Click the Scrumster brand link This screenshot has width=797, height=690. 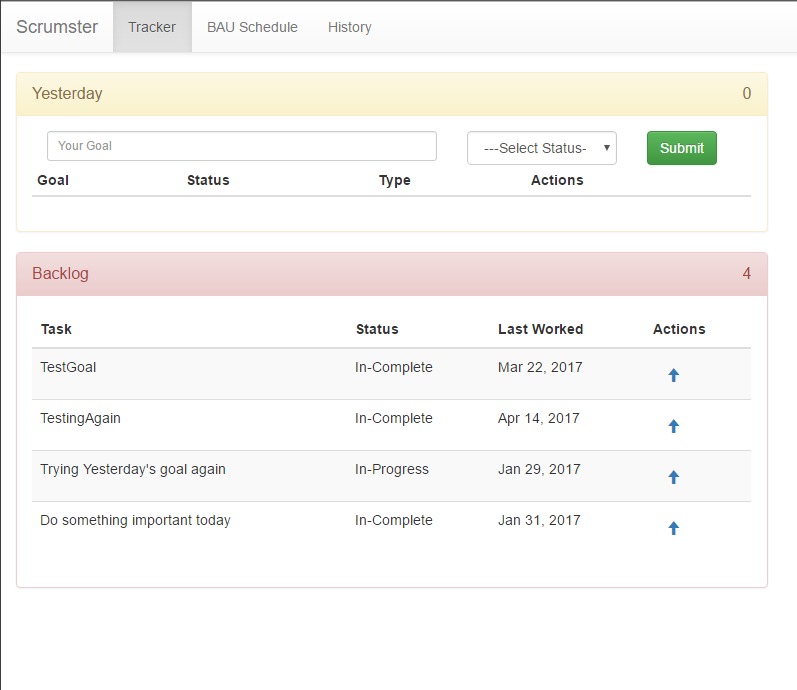57,27
